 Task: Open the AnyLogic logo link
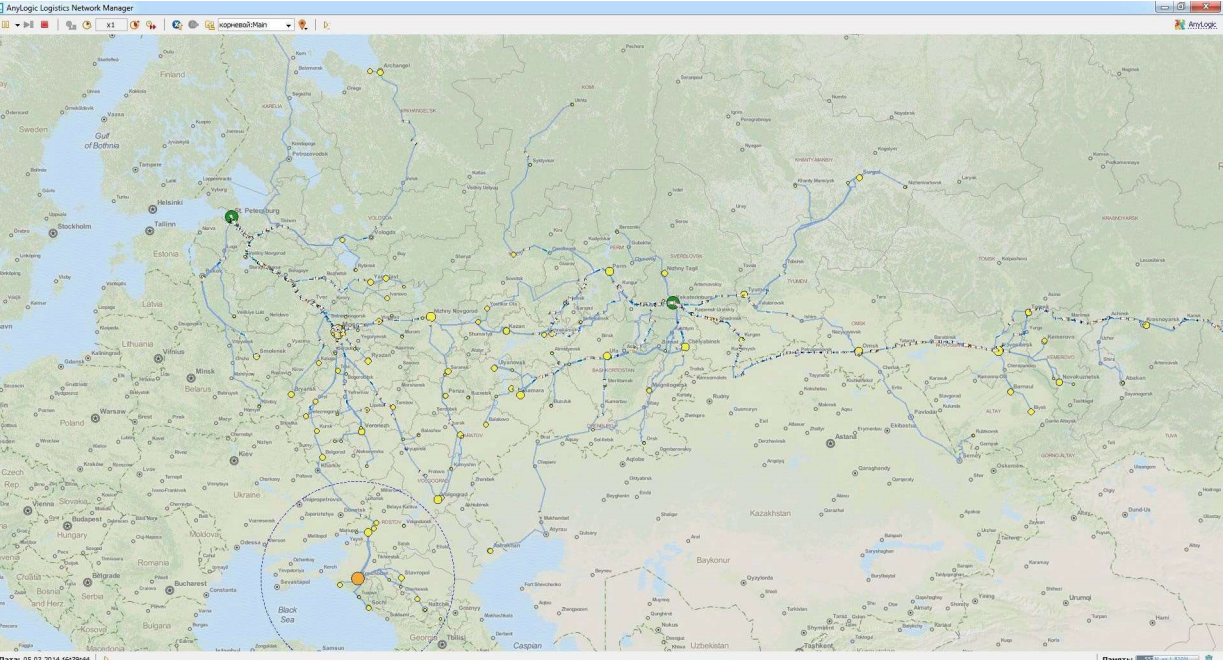click(1197, 25)
